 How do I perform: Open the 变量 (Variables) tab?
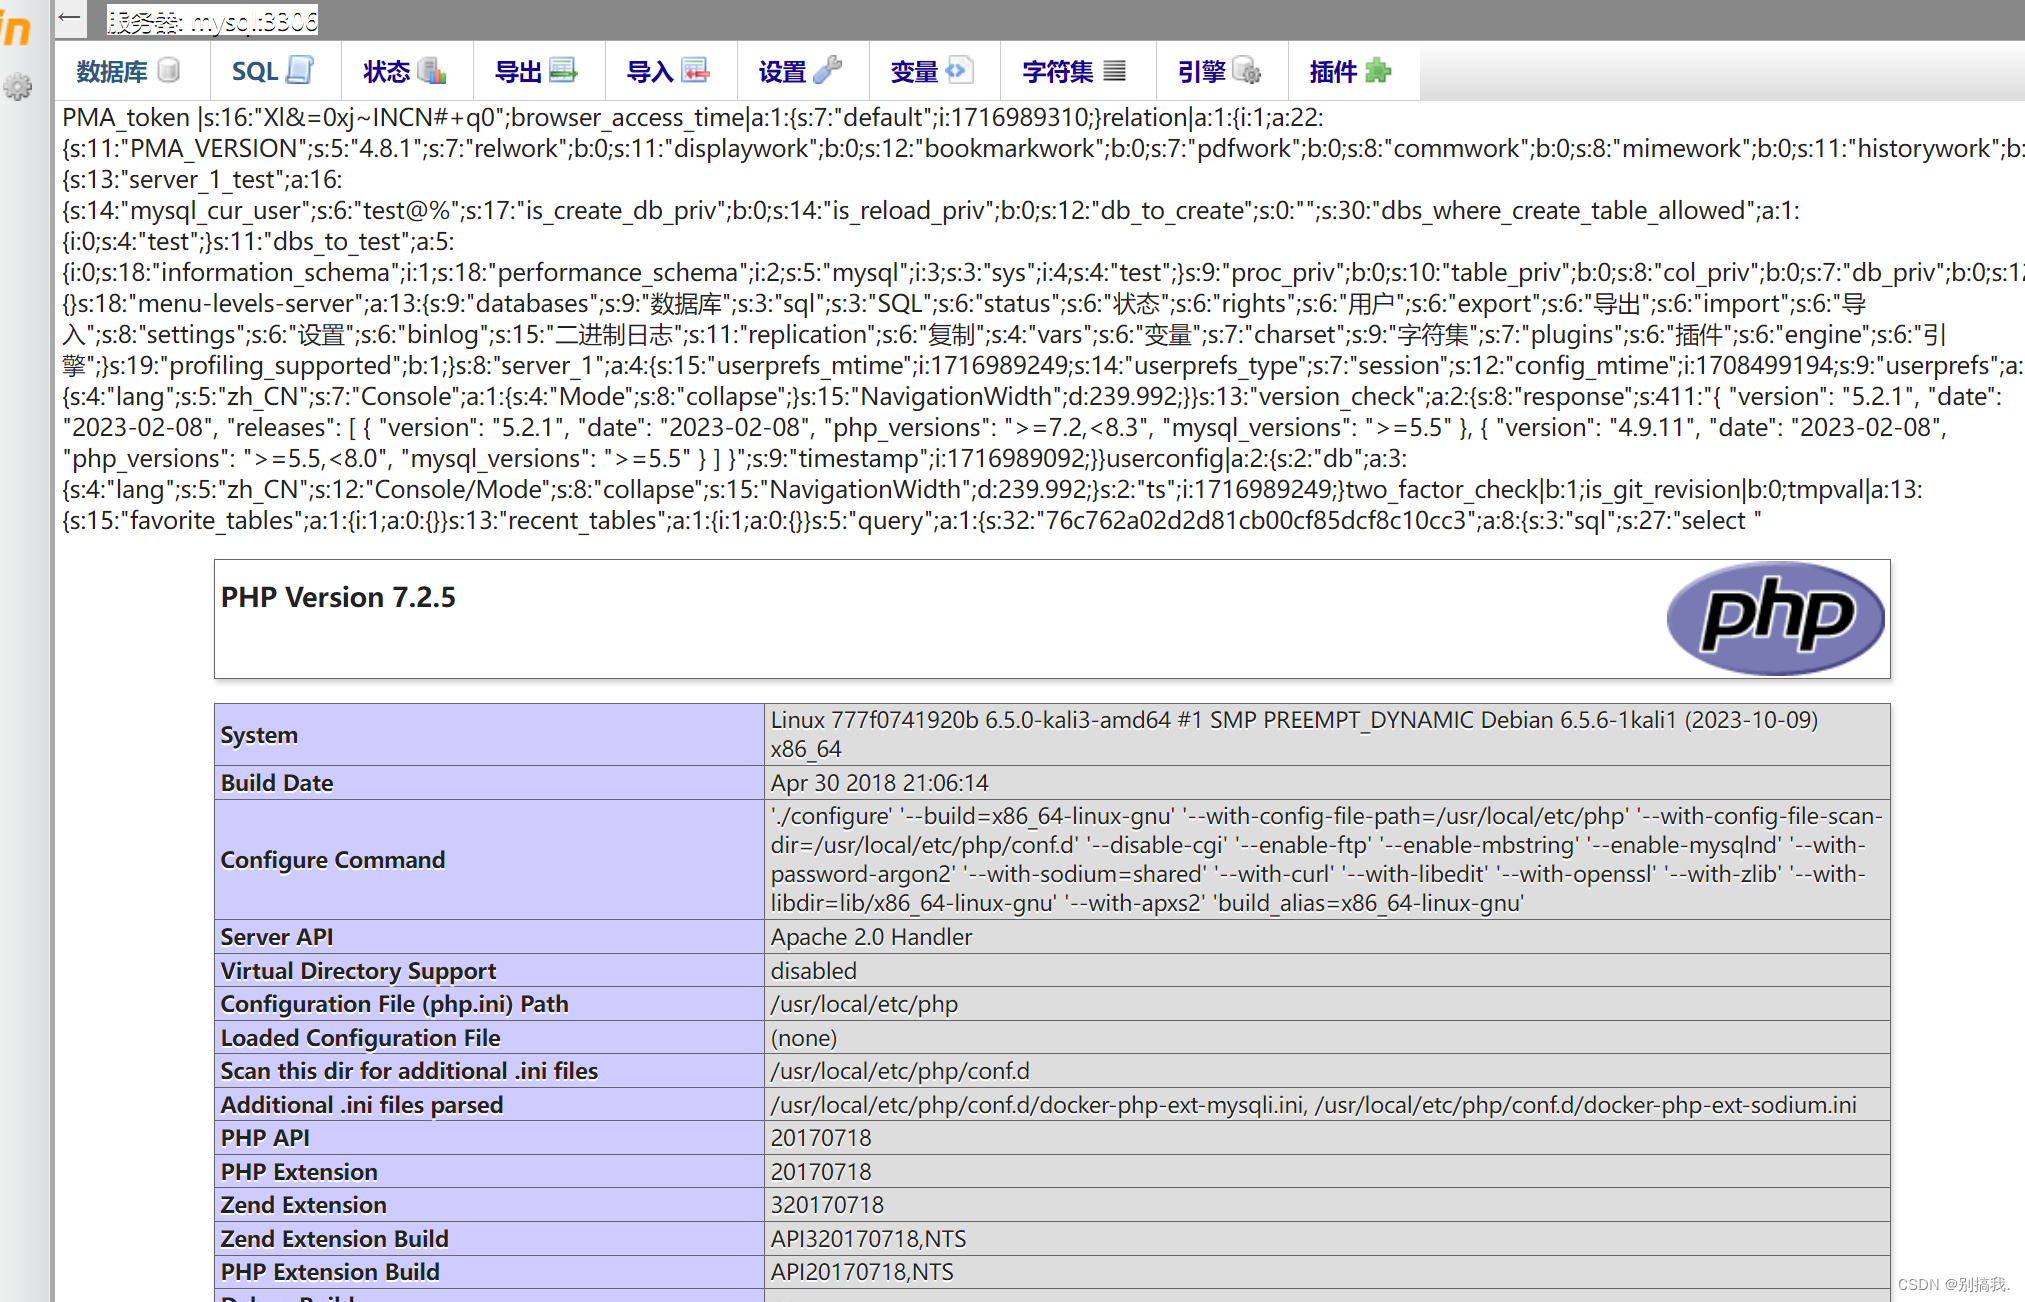click(933, 71)
